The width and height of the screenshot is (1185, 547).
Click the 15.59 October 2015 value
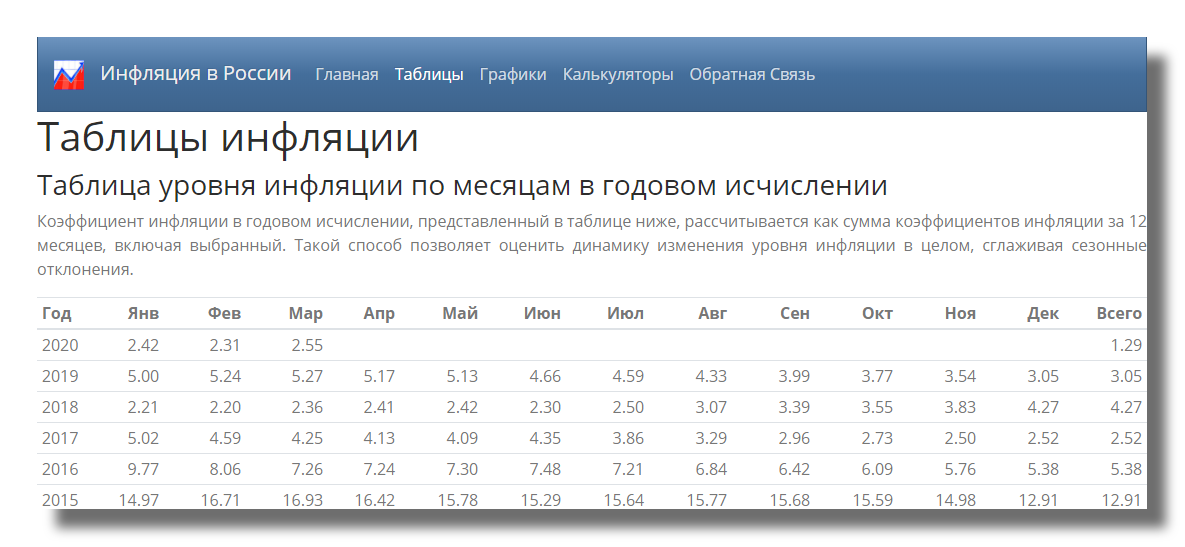pyautogui.click(x=873, y=499)
